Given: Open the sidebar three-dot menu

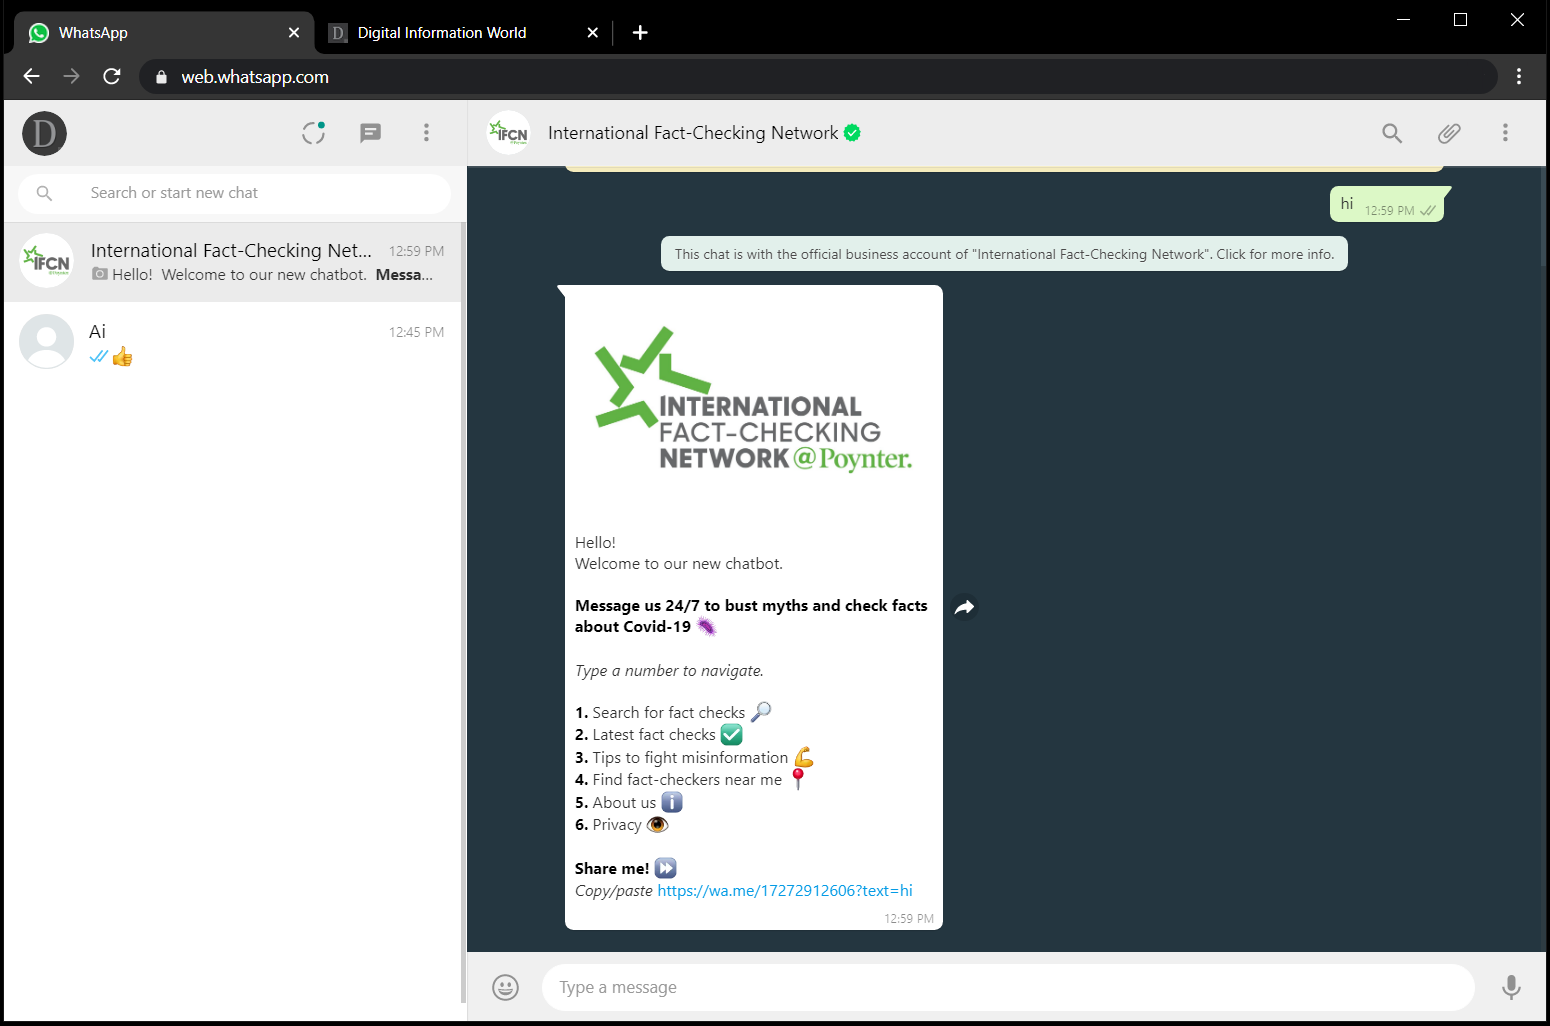Looking at the screenshot, I should pos(426,133).
